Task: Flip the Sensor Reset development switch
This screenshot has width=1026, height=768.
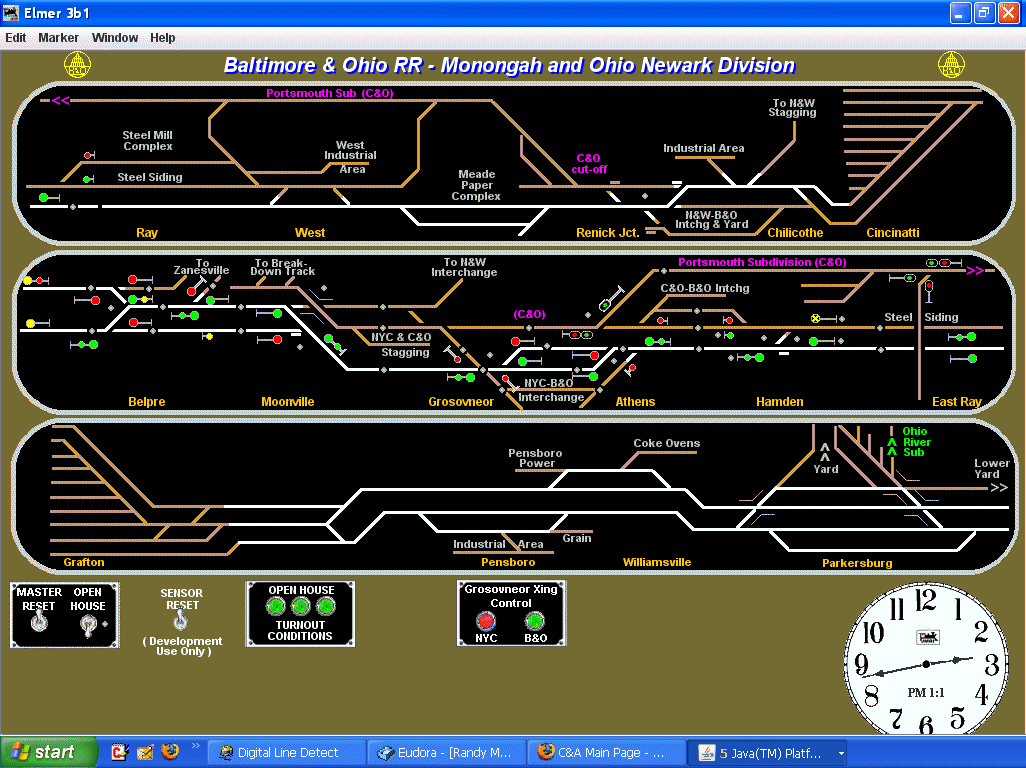Action: point(181,619)
